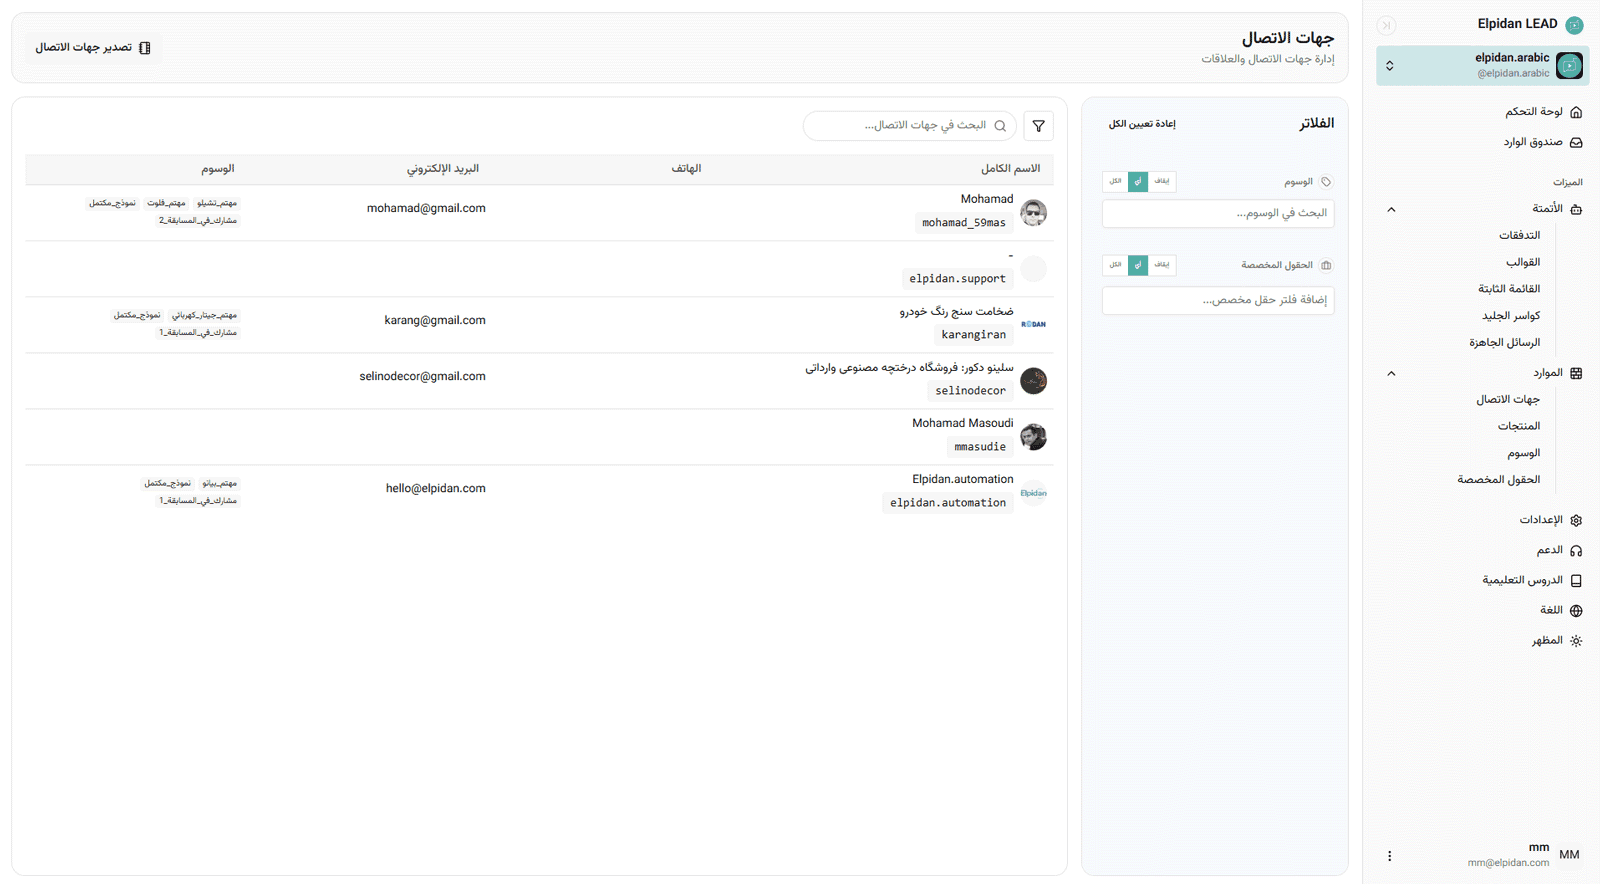Click Mohamad Masoudi's profile avatar
This screenshot has width=1600, height=884.
click(1033, 436)
